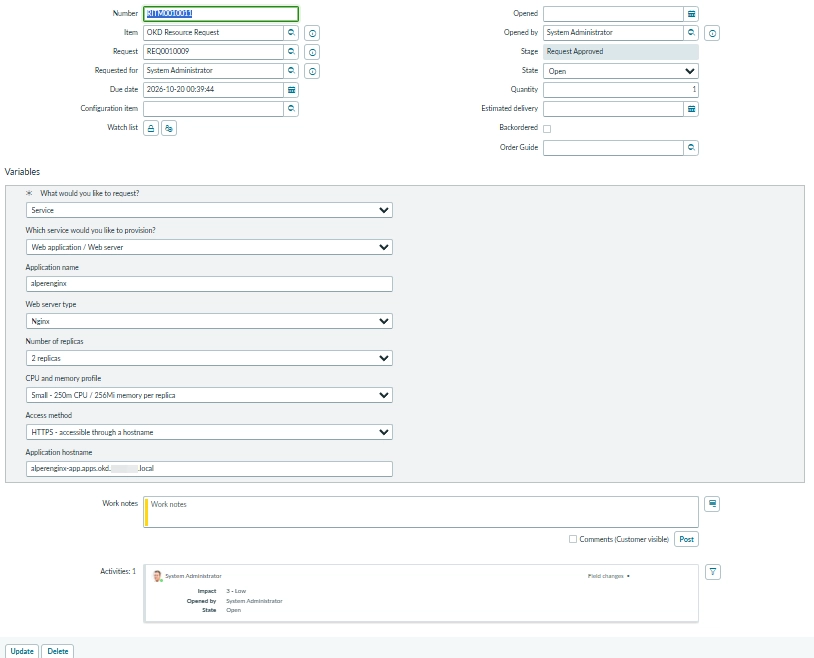The image size is (814, 658).
Task: Post the work note
Action: coord(686,539)
